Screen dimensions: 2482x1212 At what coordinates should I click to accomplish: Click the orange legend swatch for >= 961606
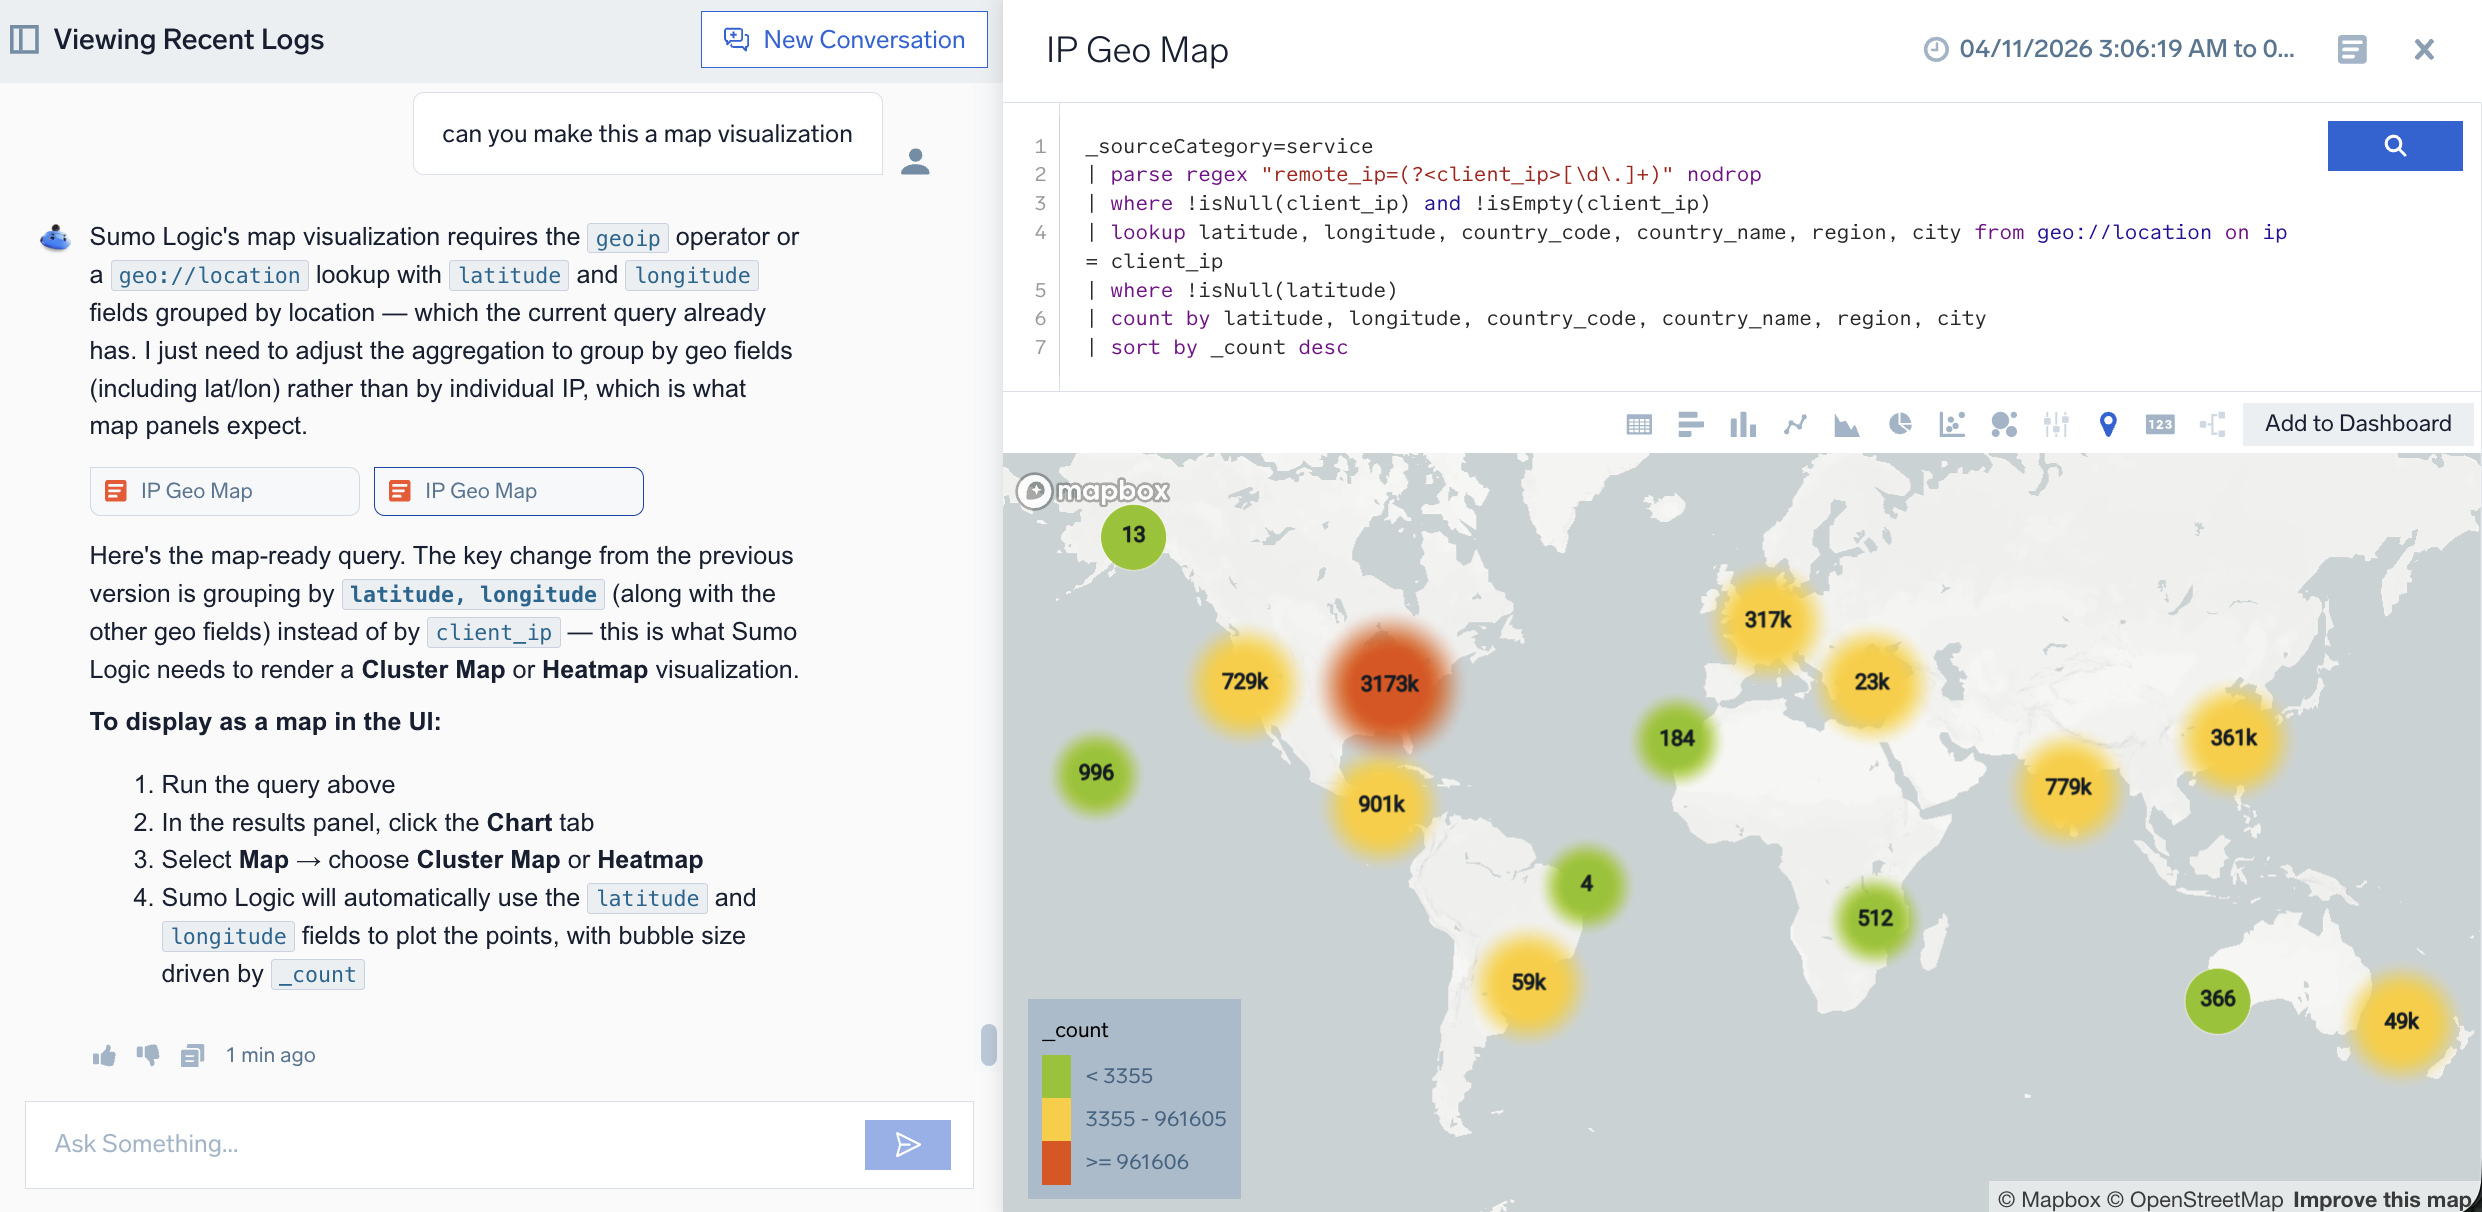pyautogui.click(x=1056, y=1163)
